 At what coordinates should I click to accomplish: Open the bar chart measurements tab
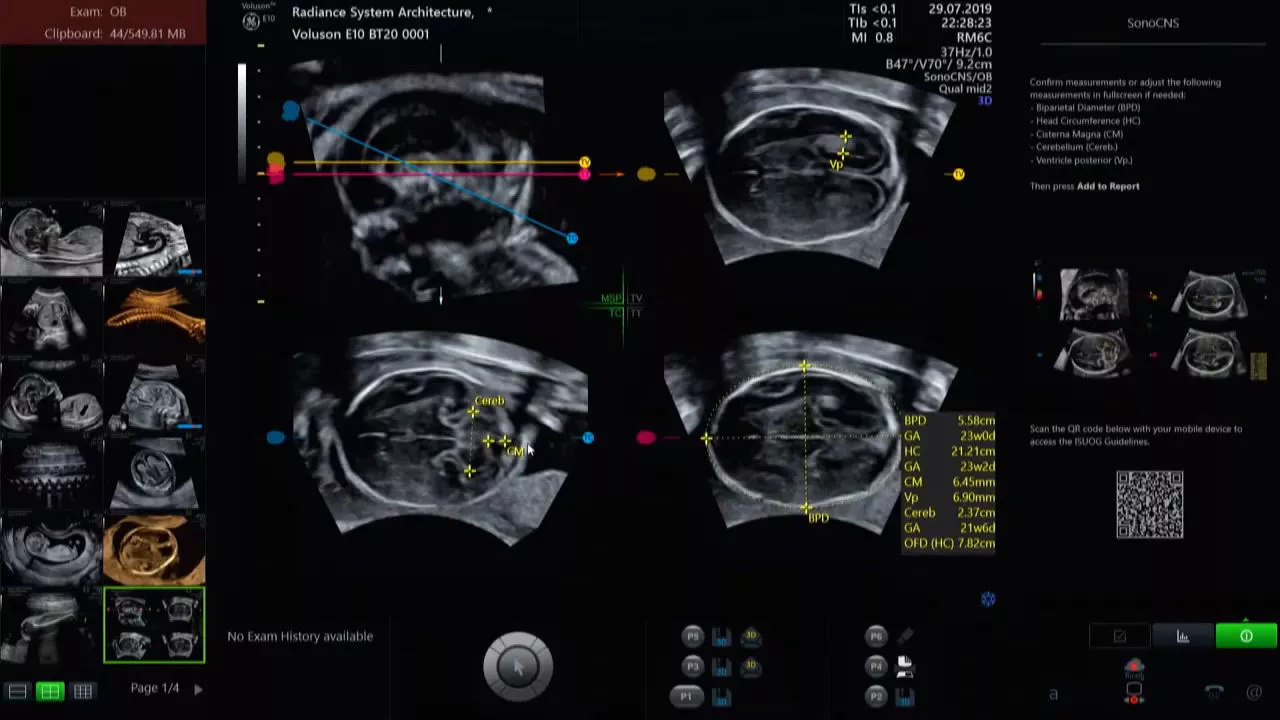[1182, 636]
